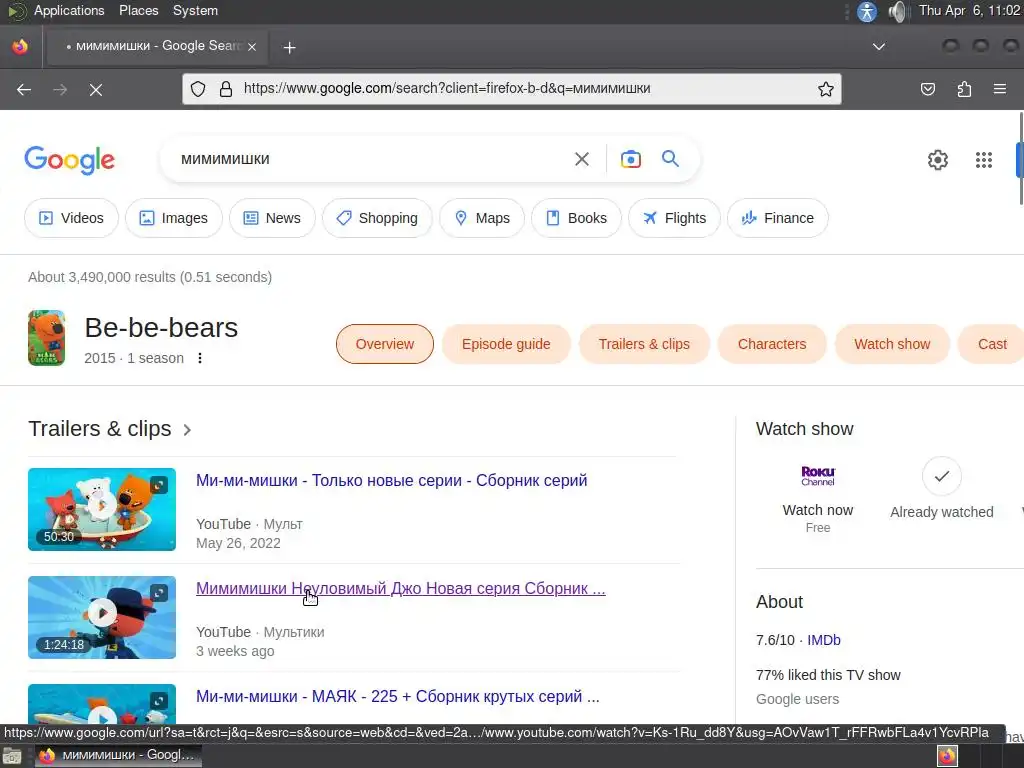1024x768 pixels.
Task: Open the IMDb rating link
Action: click(x=824, y=640)
